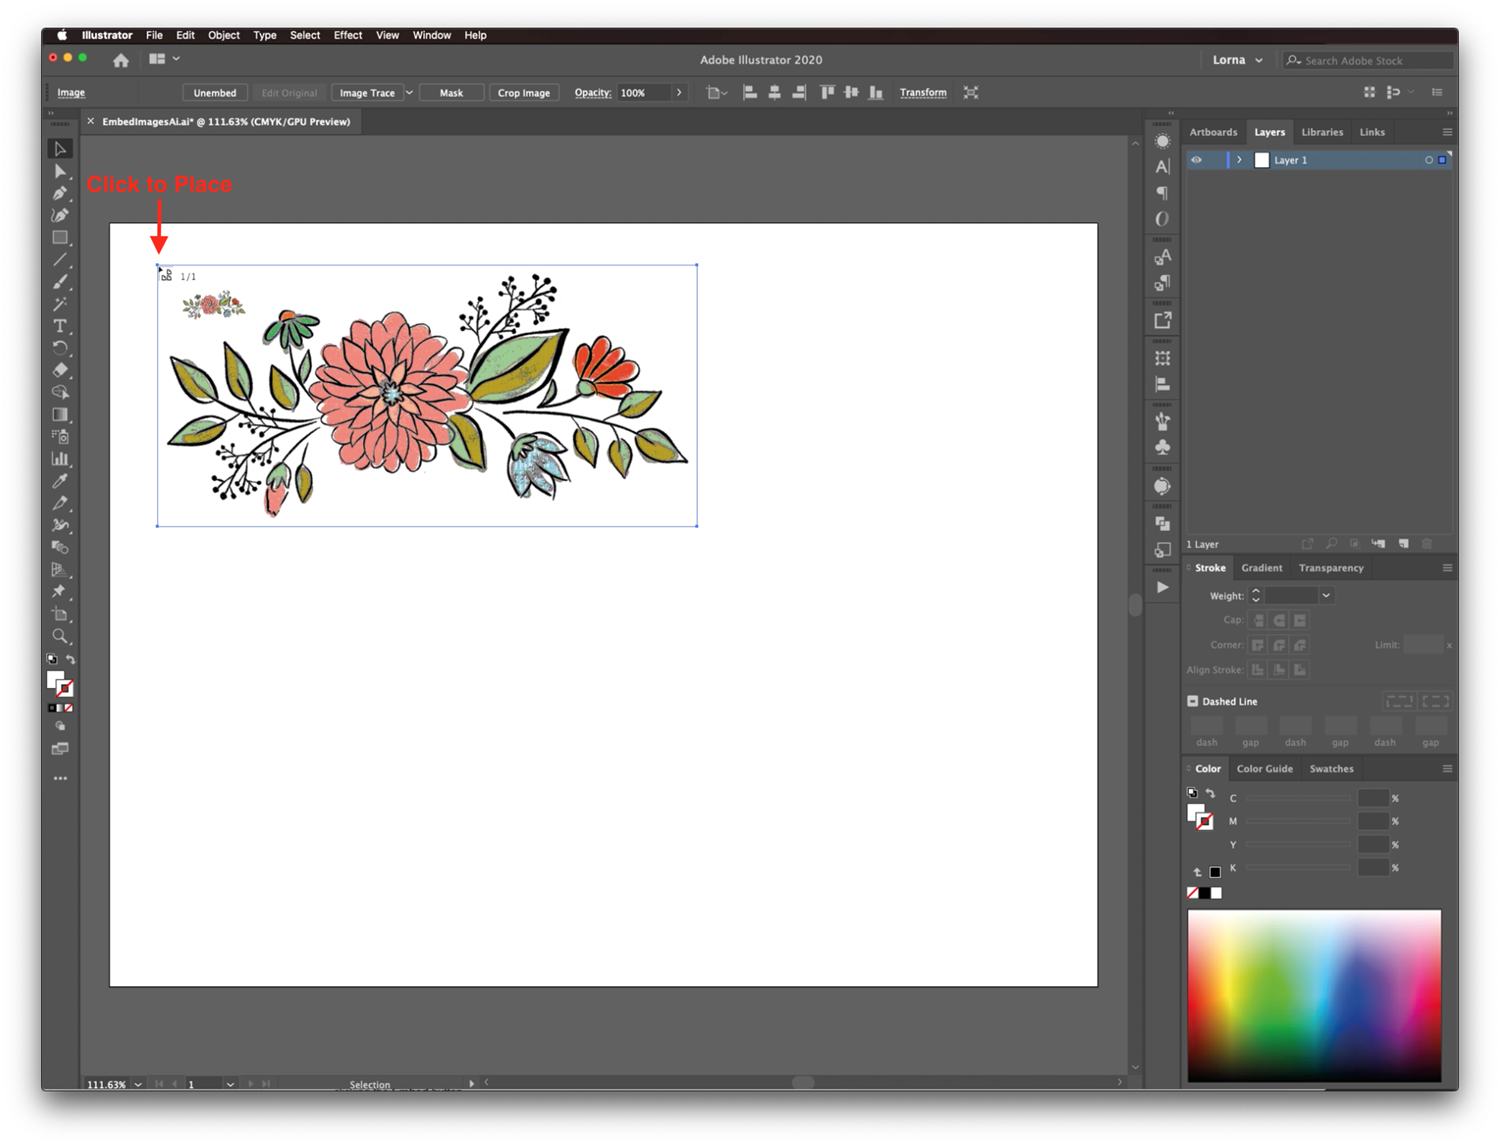Select the Column Graph tool
1500x1146 pixels.
coord(60,459)
